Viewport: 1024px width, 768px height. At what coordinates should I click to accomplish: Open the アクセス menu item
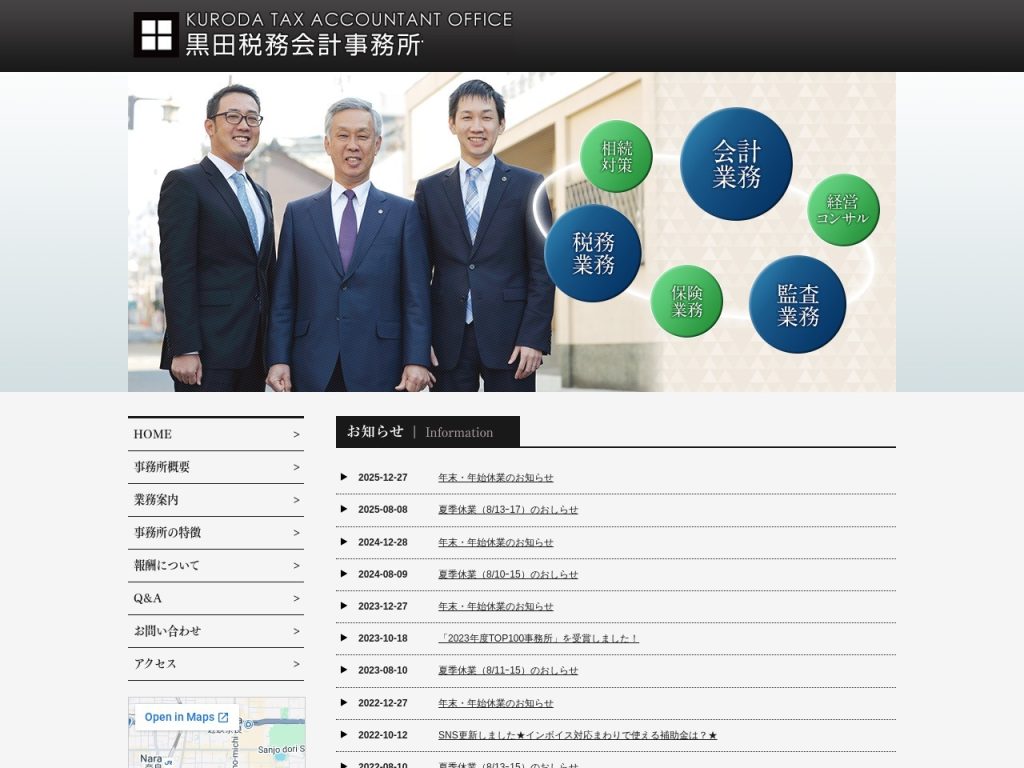tap(216, 664)
